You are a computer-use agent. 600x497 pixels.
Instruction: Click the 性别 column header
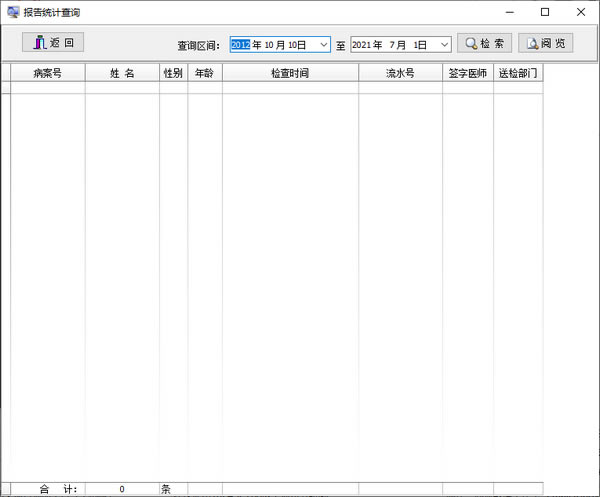click(x=173, y=73)
